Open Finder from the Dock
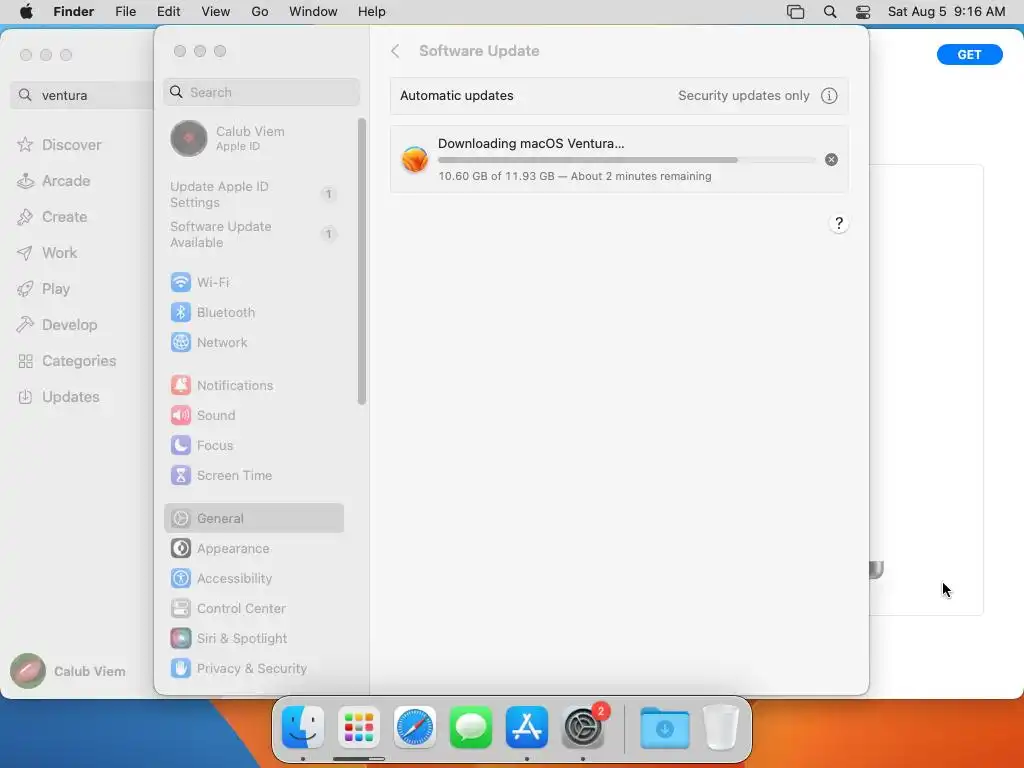 coord(303,727)
